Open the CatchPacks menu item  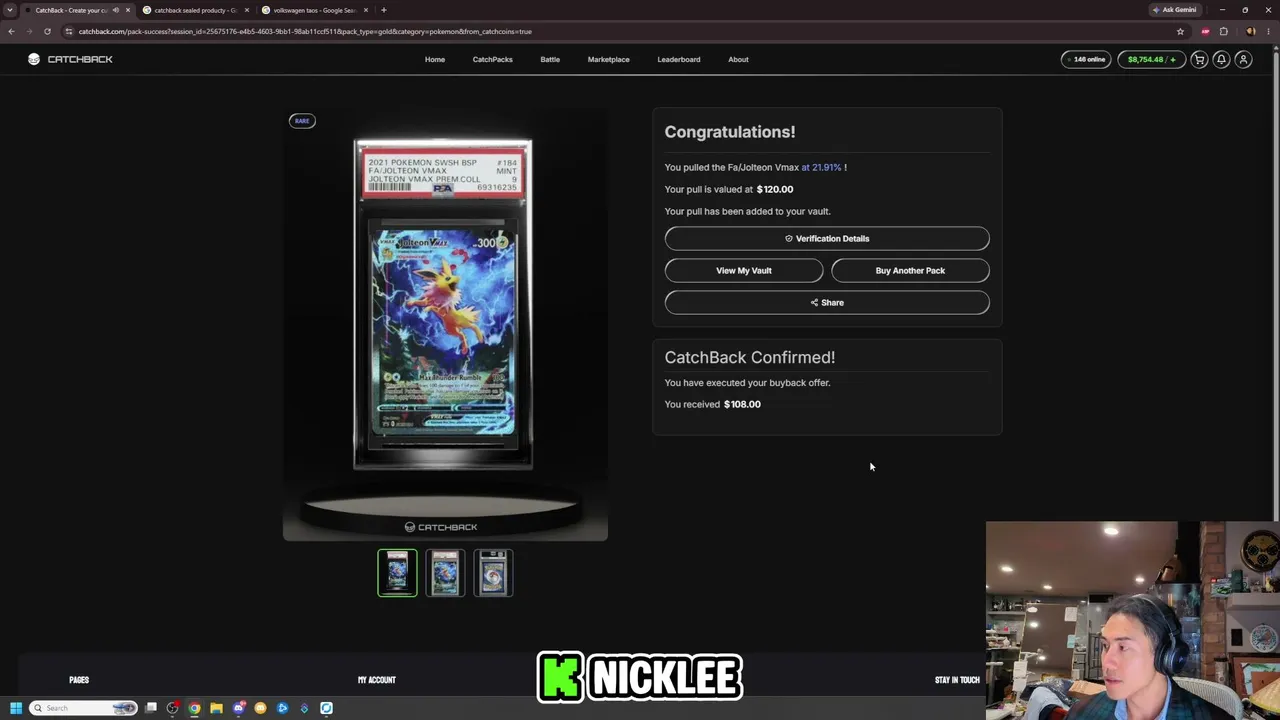coord(493,59)
